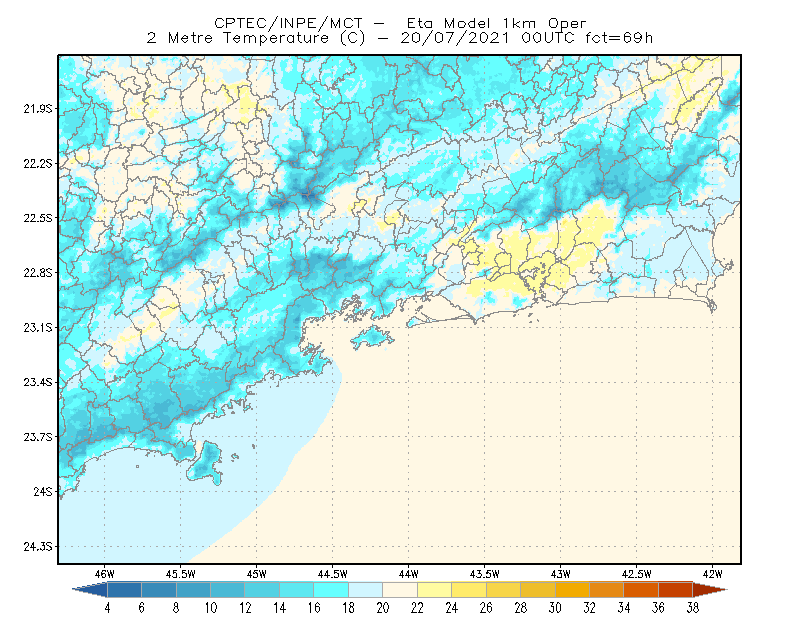
Task: Click the 44W longitude axis label
Action: 408,574
